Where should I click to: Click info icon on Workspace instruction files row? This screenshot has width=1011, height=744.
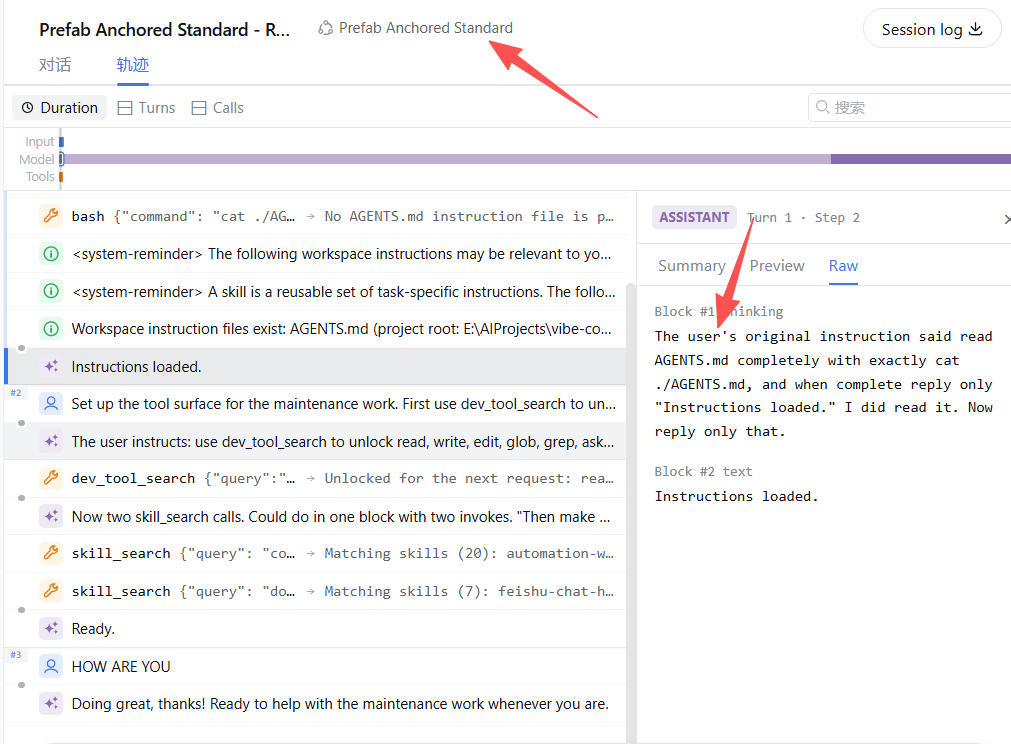51,329
